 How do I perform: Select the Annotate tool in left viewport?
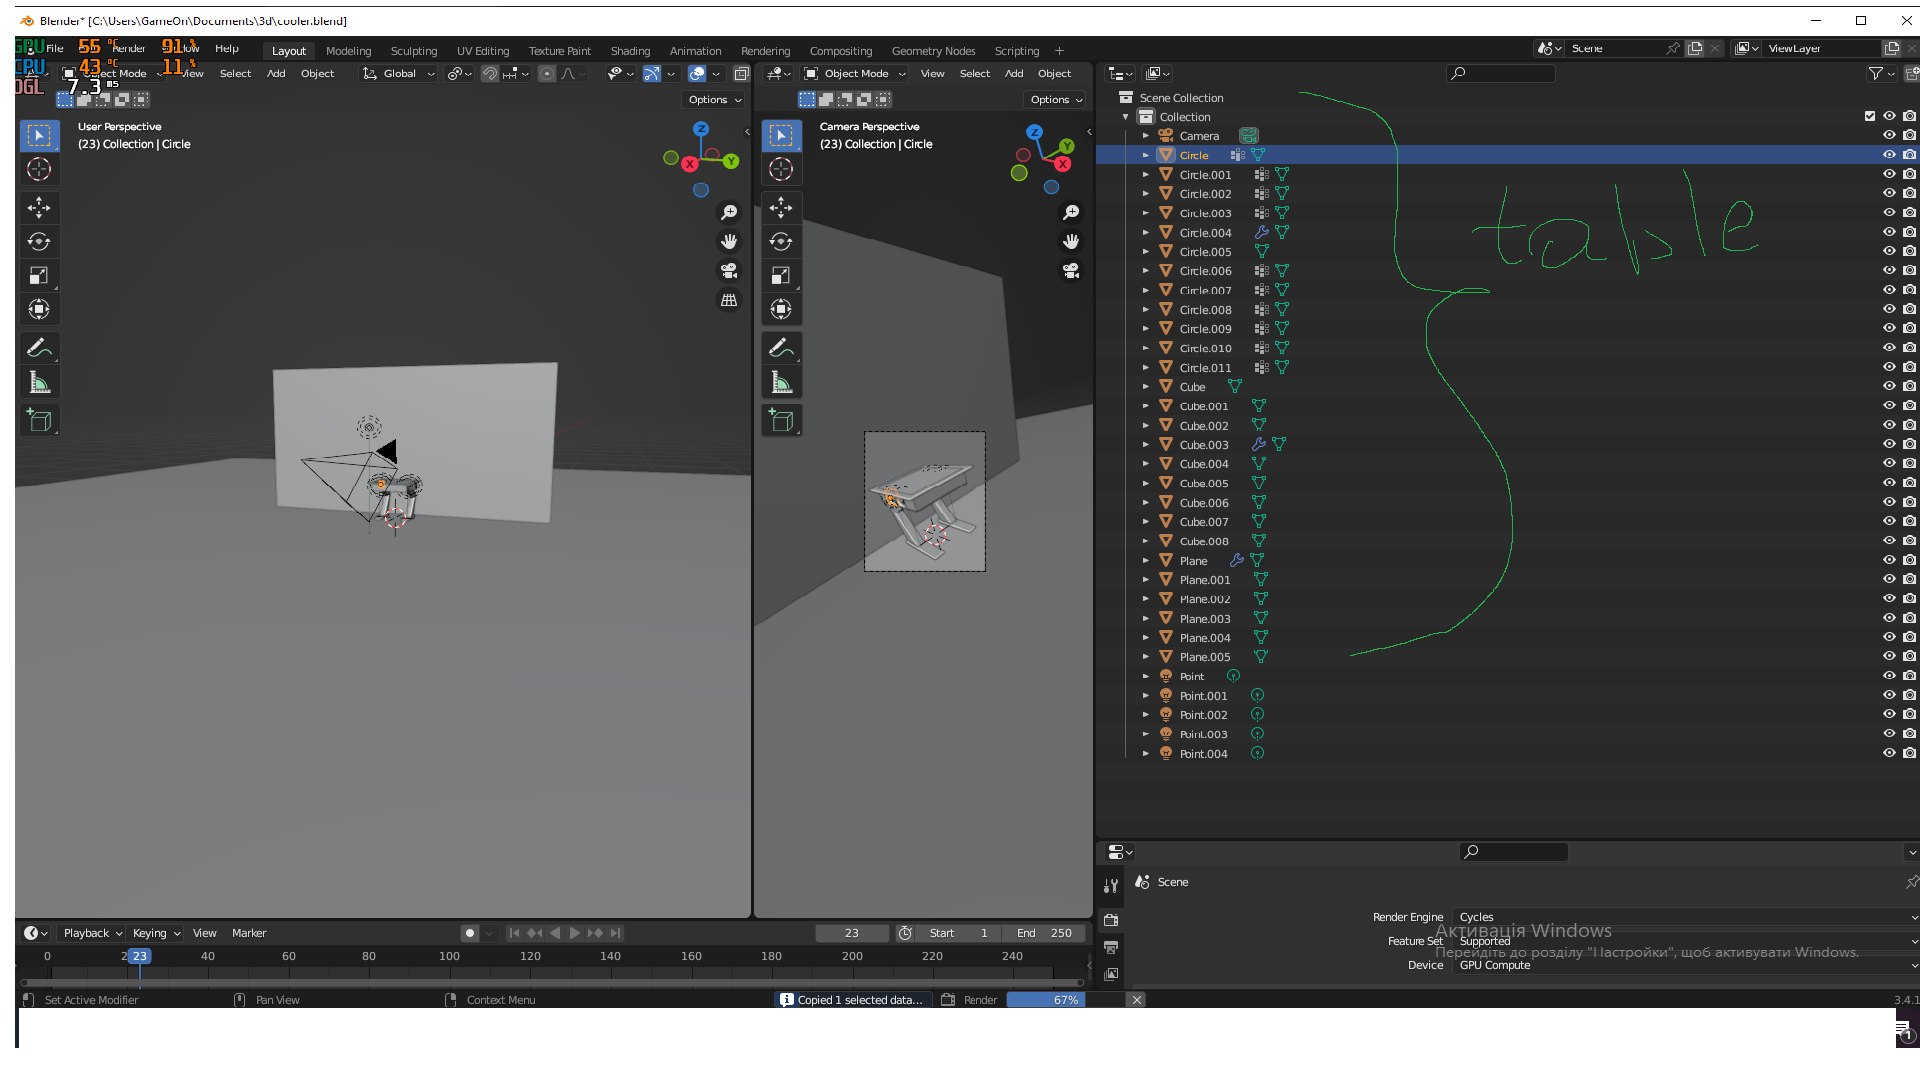pos(39,348)
